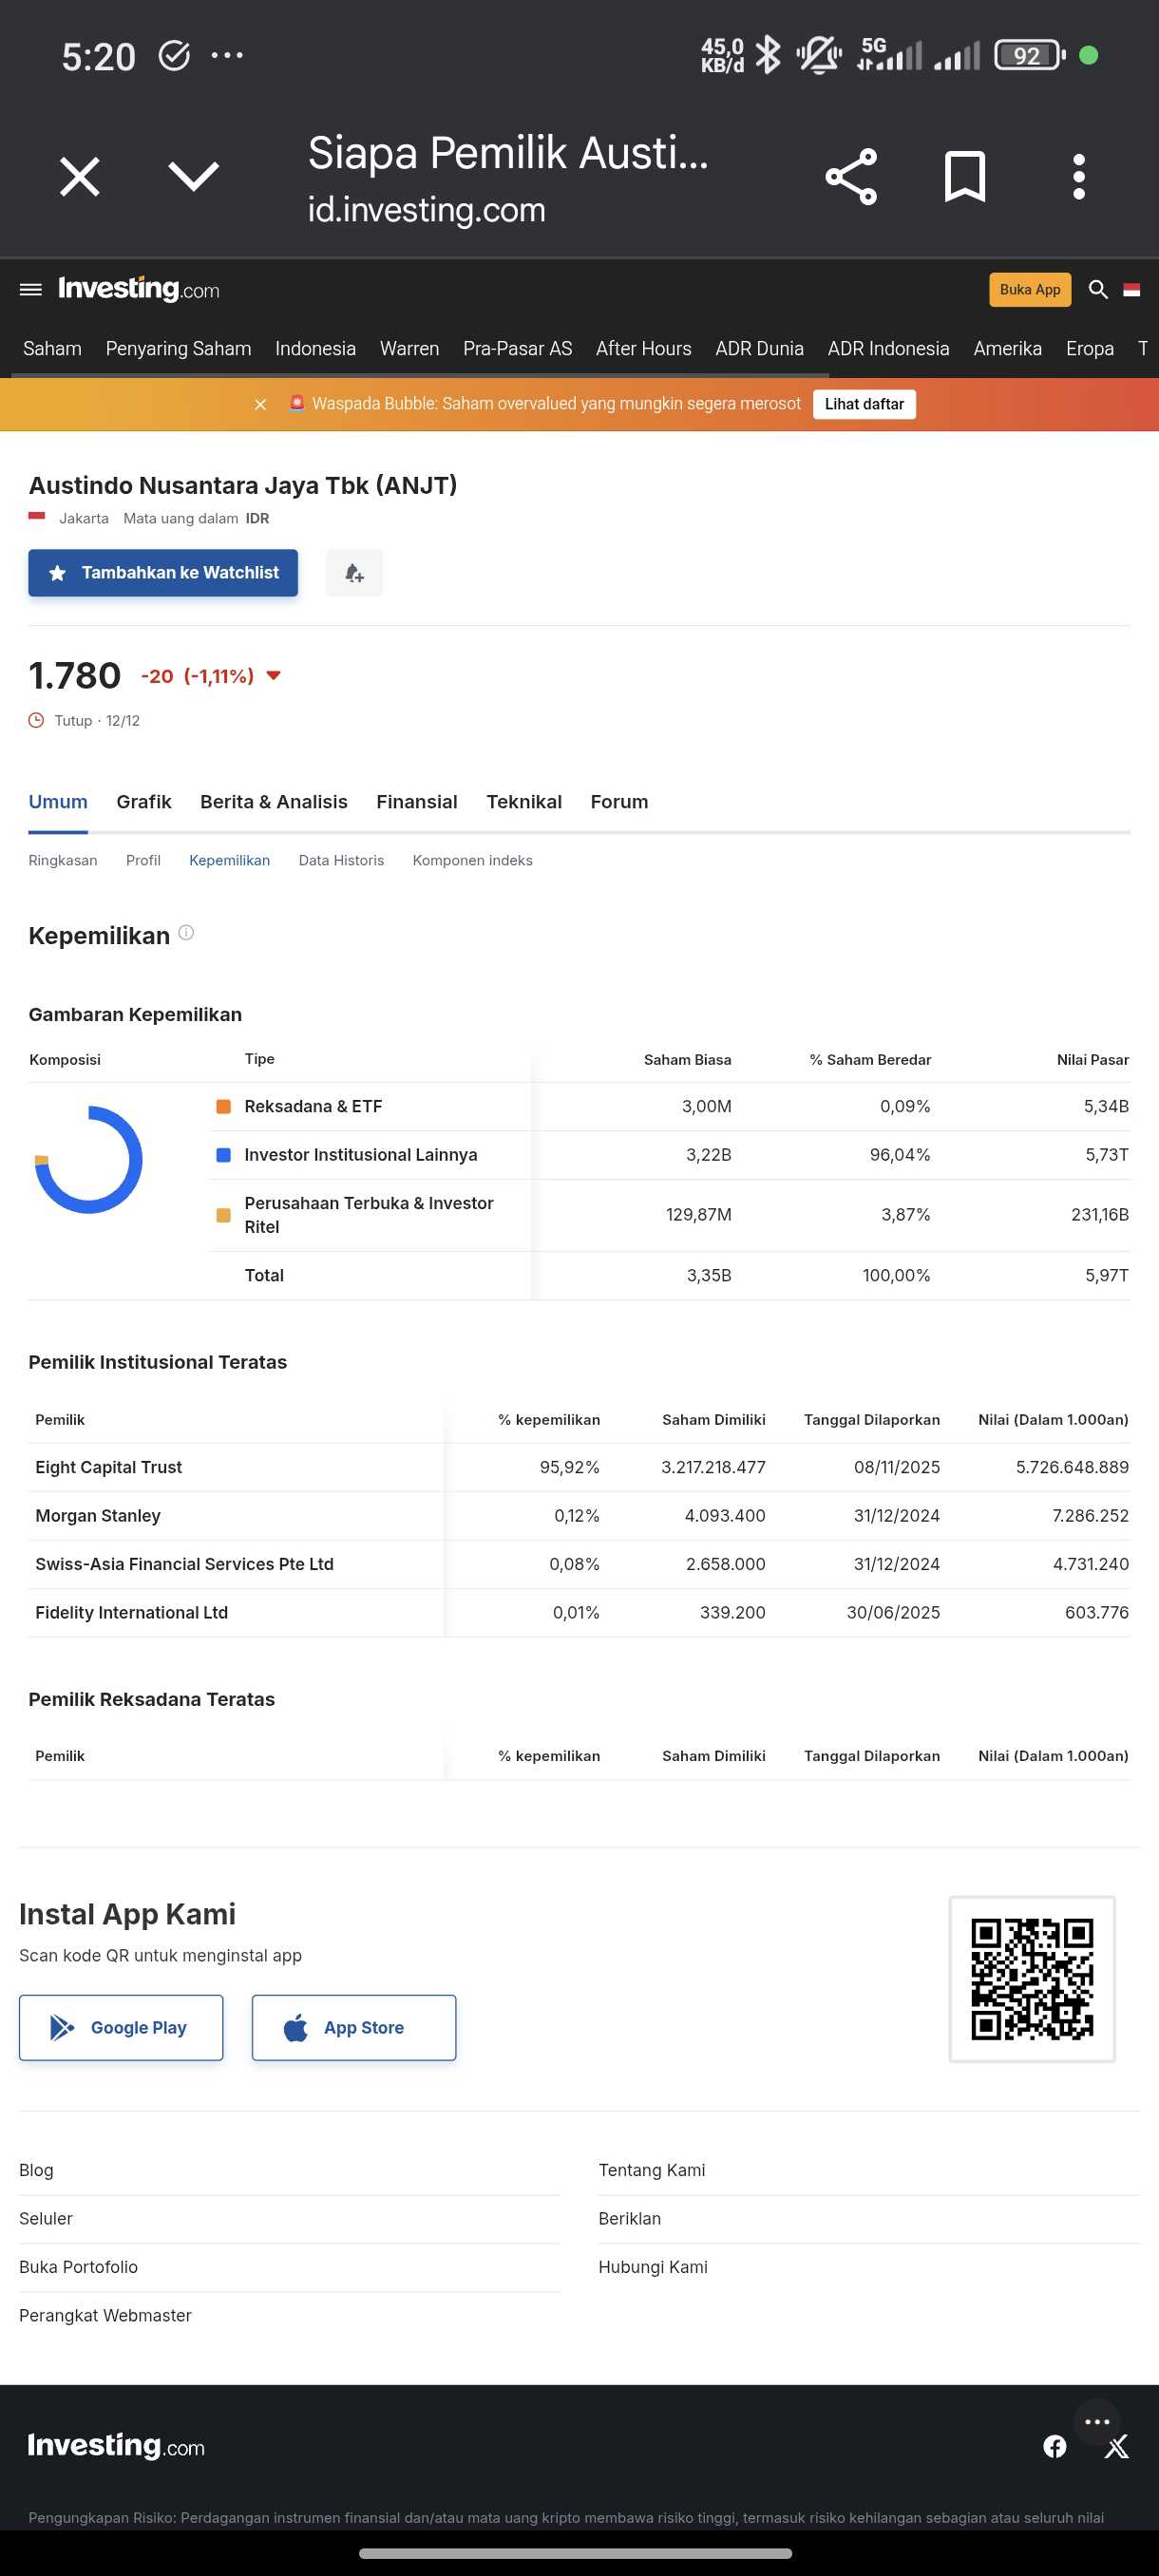Screen dimensions: 1159x2576
Task: Tap yellow swatch for Perusahaan Terbuka
Action: tap(224, 1215)
